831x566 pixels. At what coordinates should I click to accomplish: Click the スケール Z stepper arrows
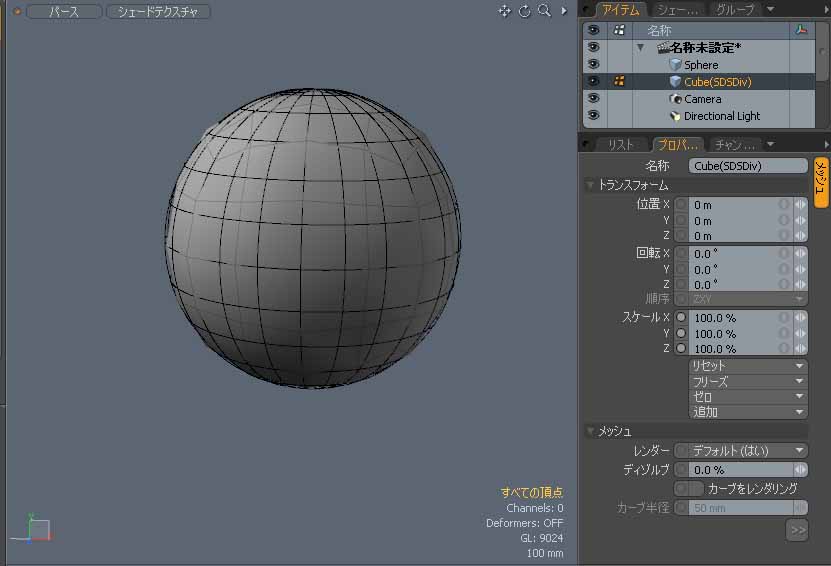pyautogui.click(x=800, y=349)
